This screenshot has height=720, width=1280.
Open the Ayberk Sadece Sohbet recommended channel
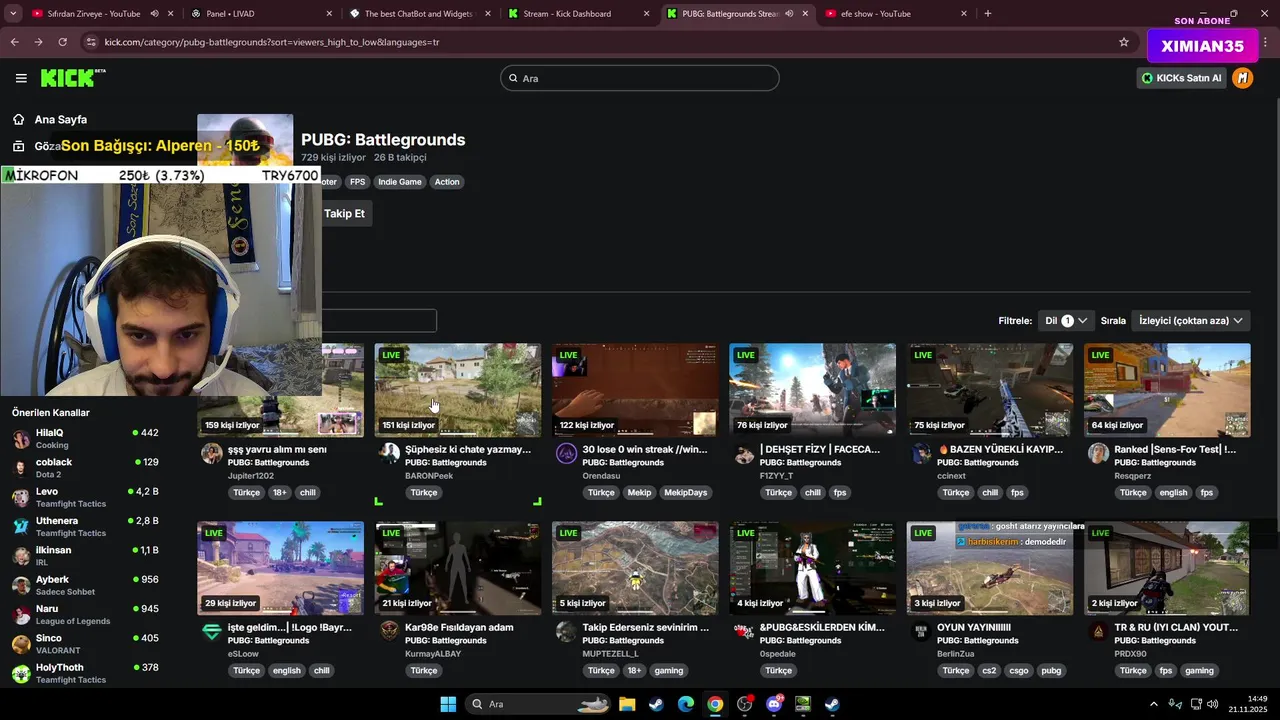86,585
